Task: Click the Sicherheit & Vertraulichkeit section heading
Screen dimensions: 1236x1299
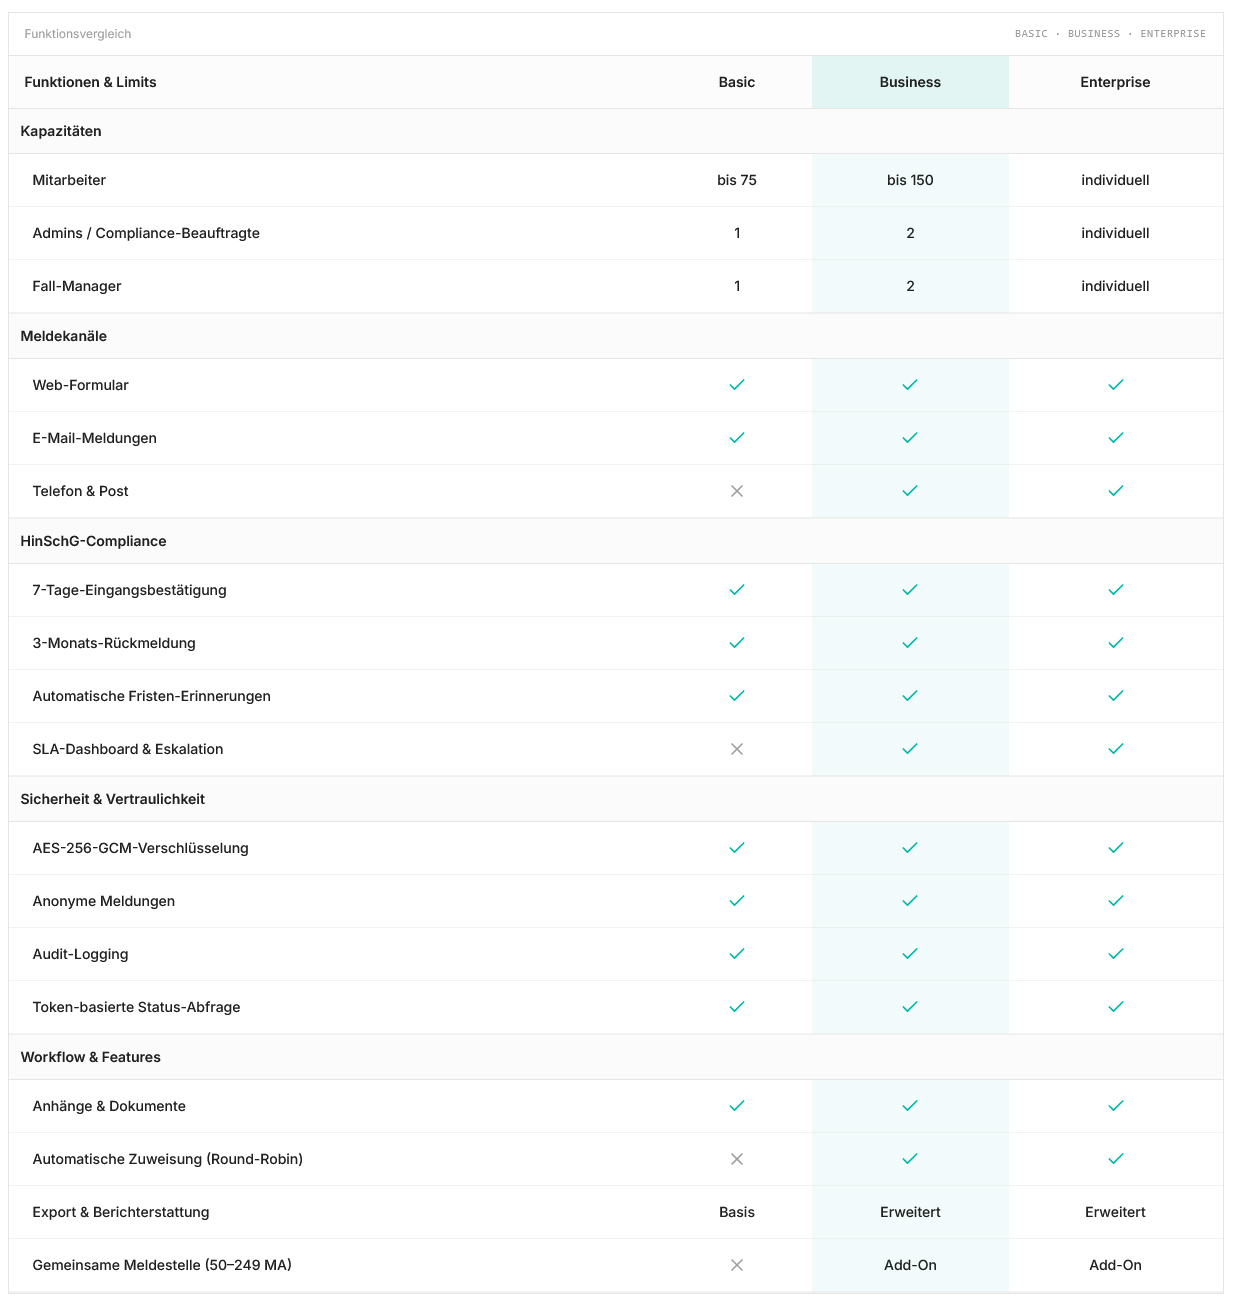Action: tap(113, 799)
